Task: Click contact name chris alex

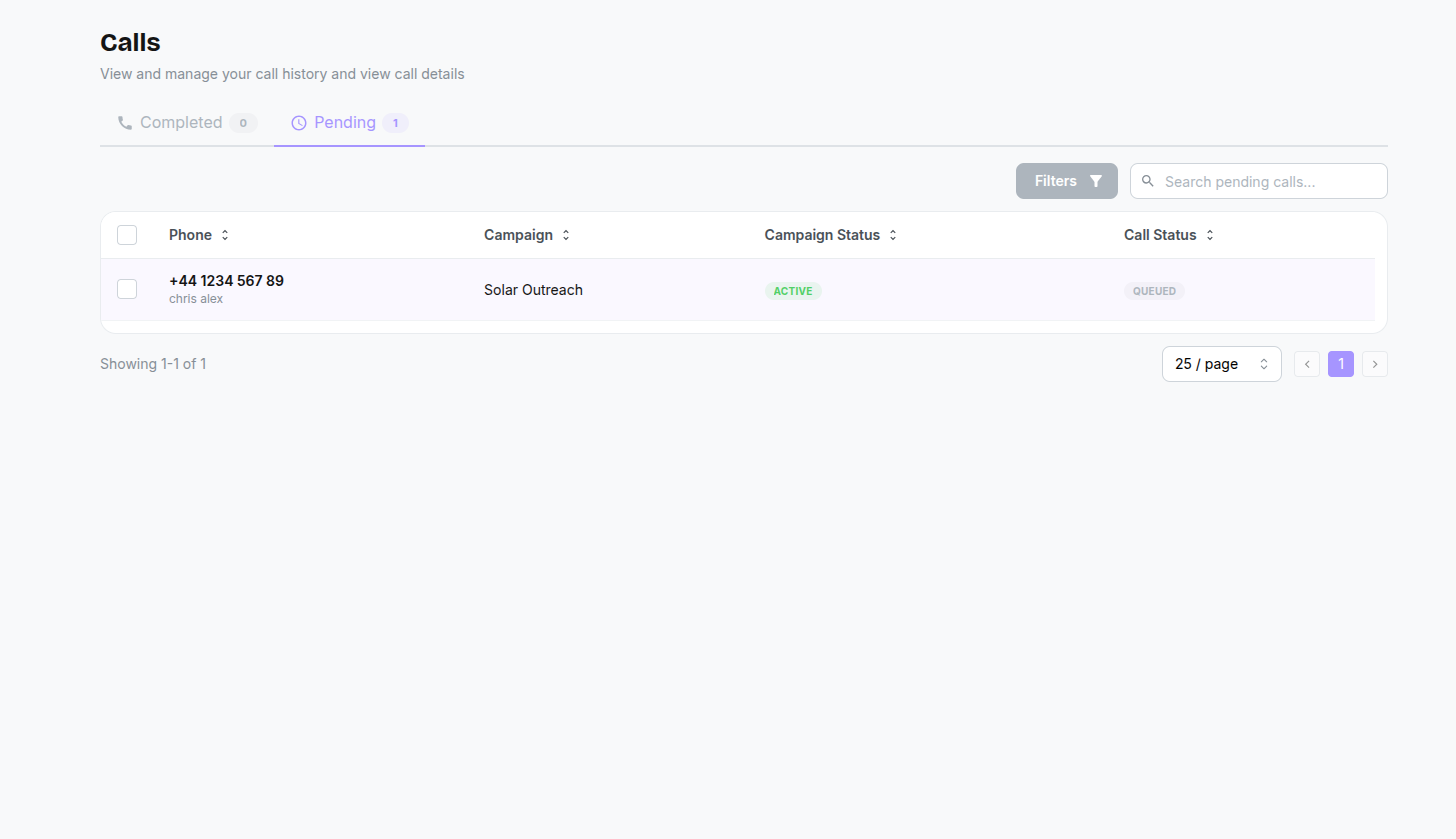Action: (196, 299)
